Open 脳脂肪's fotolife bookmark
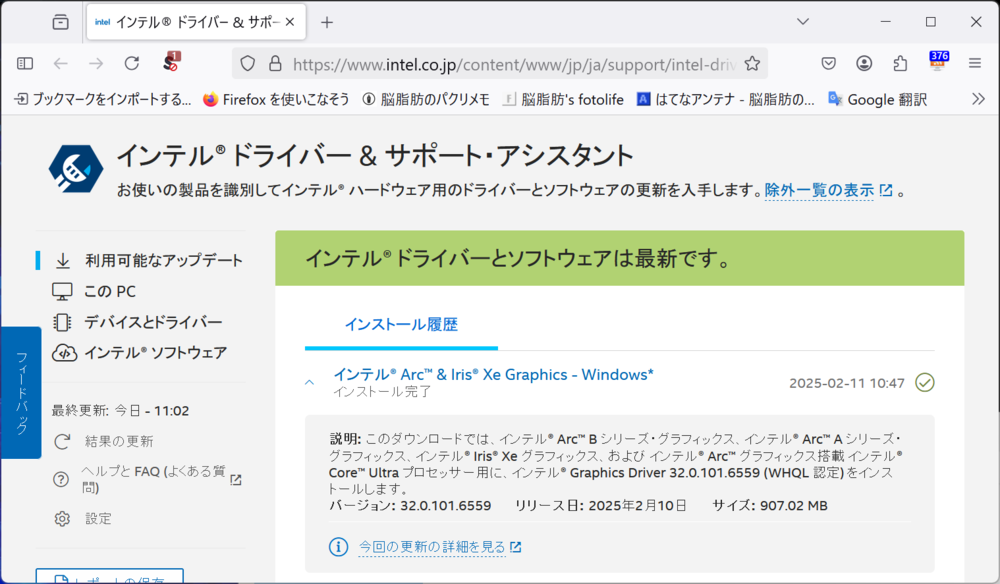Screen dimensions: 1000x584 563,99
